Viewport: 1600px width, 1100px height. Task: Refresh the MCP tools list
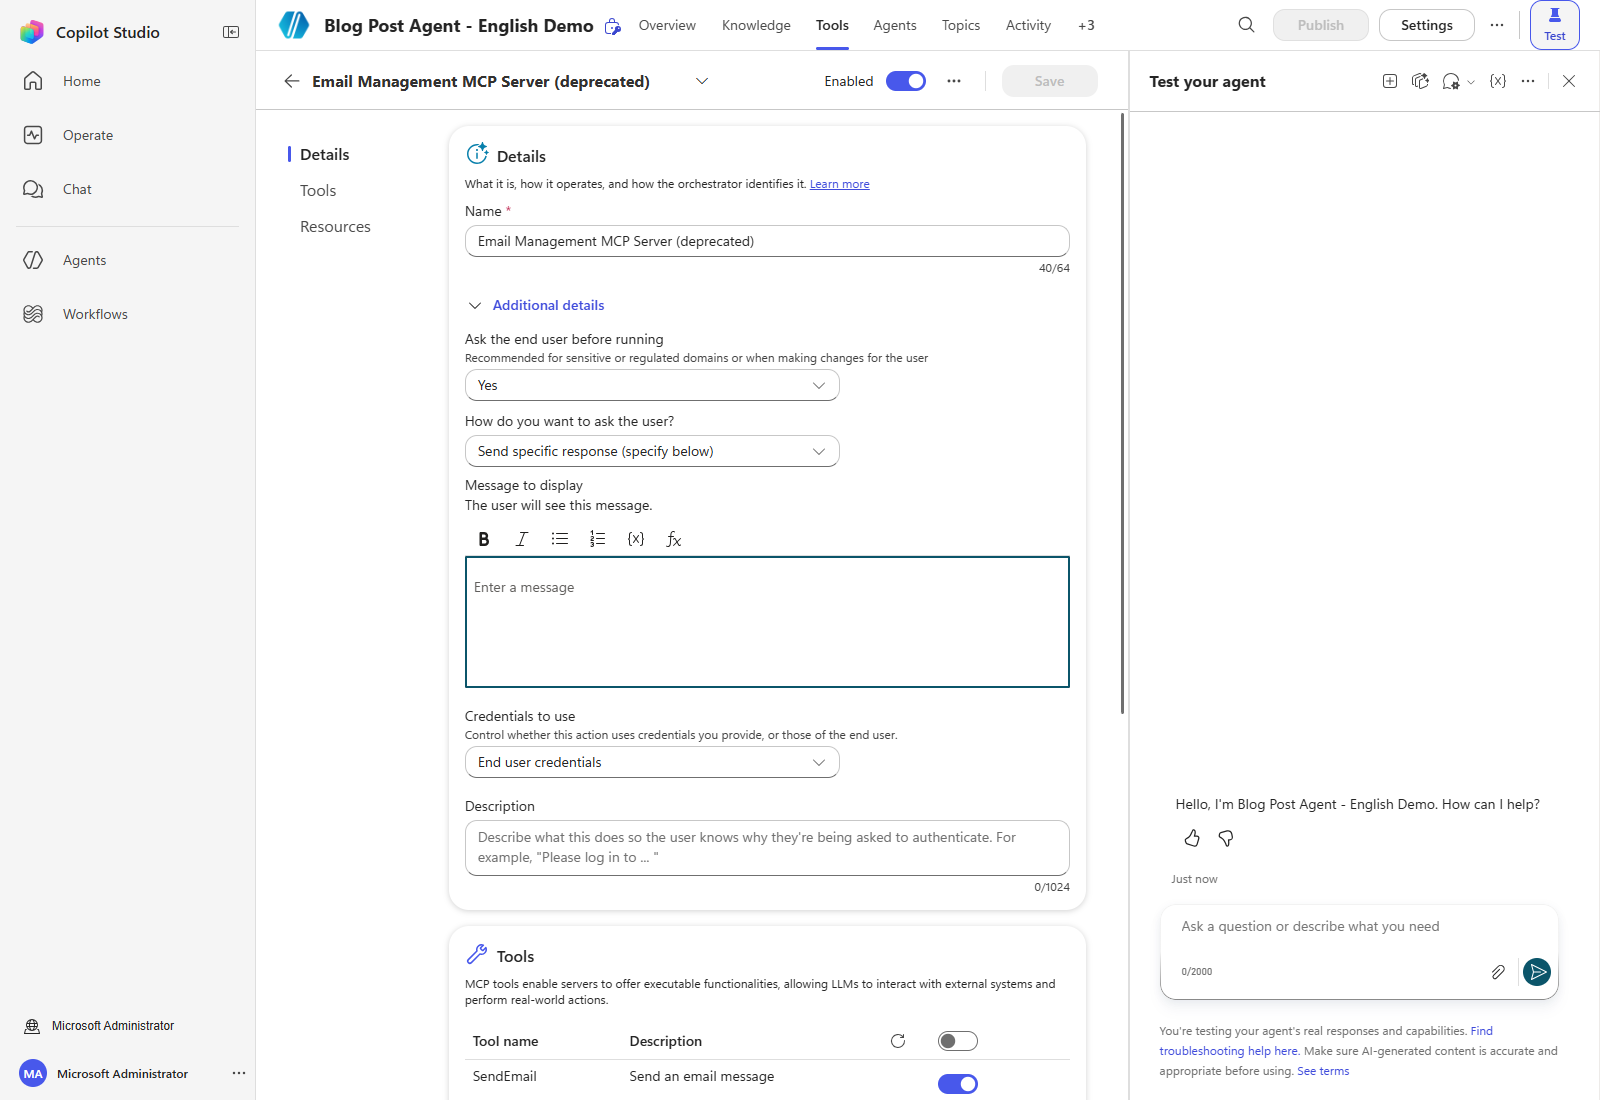[x=898, y=1041]
